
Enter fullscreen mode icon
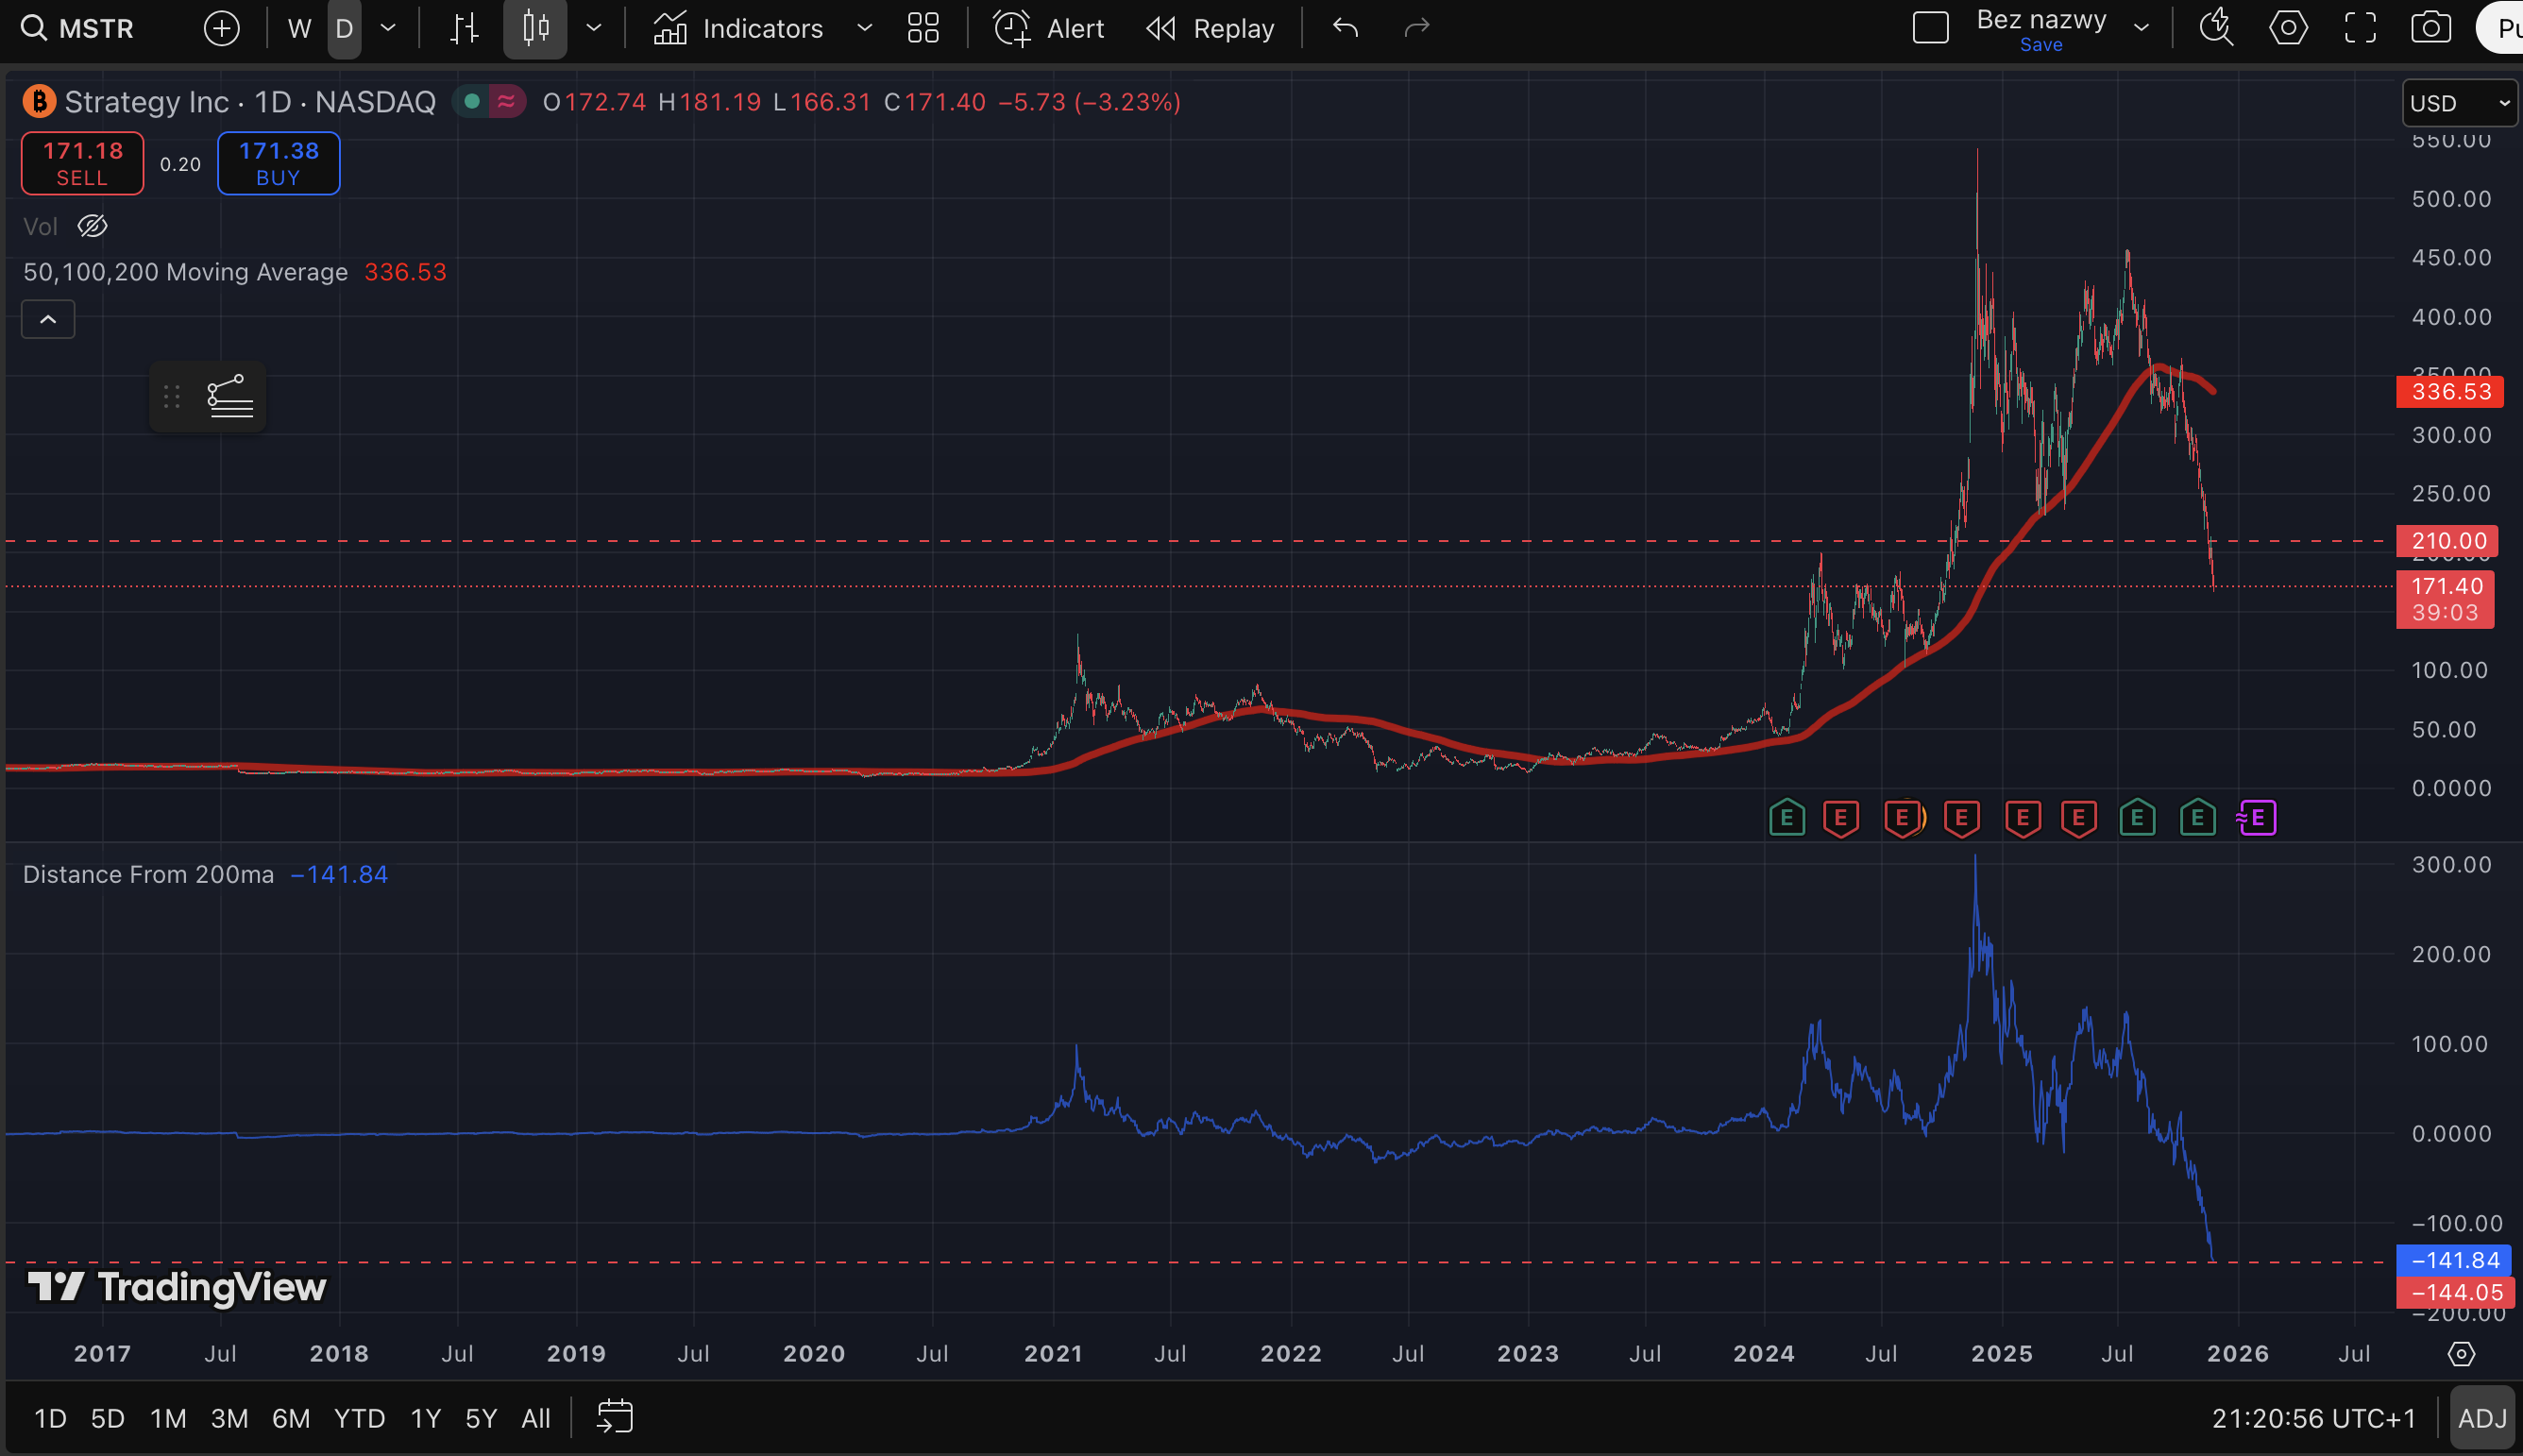point(2360,28)
